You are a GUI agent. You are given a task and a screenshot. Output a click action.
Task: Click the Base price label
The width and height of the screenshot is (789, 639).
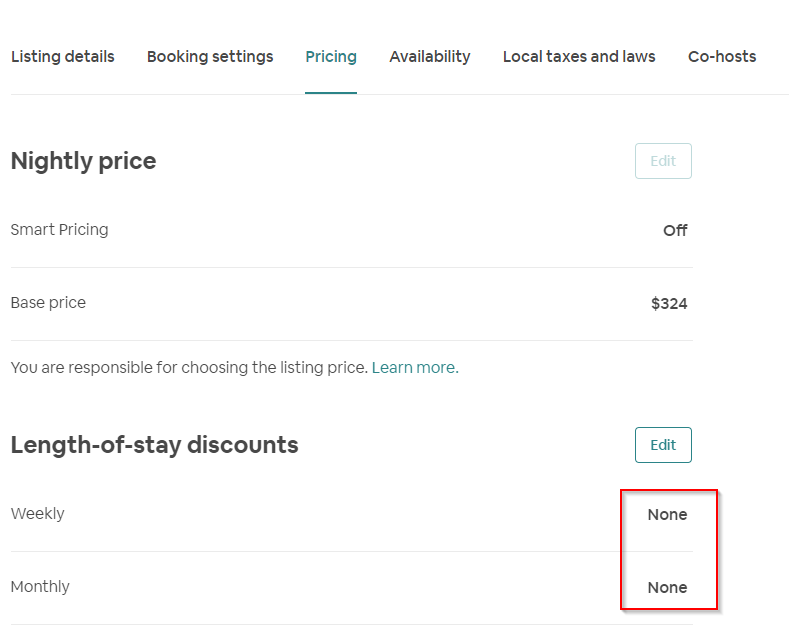pos(48,303)
